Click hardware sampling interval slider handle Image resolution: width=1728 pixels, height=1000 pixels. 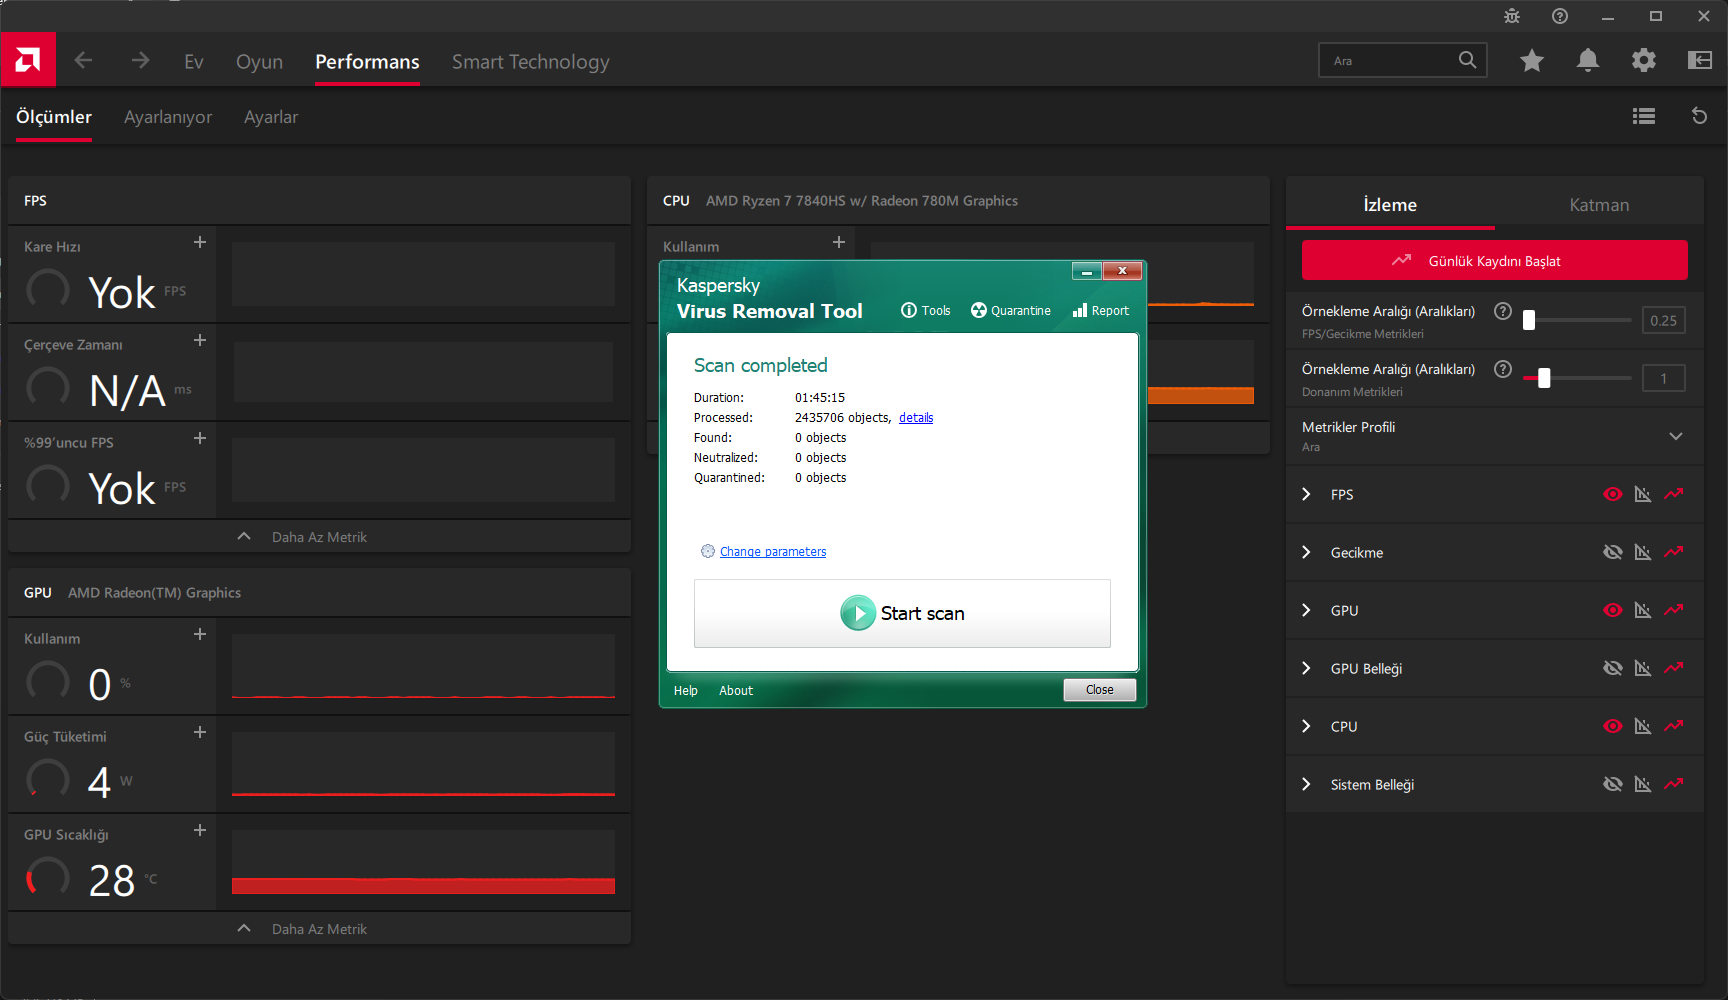pos(1544,378)
